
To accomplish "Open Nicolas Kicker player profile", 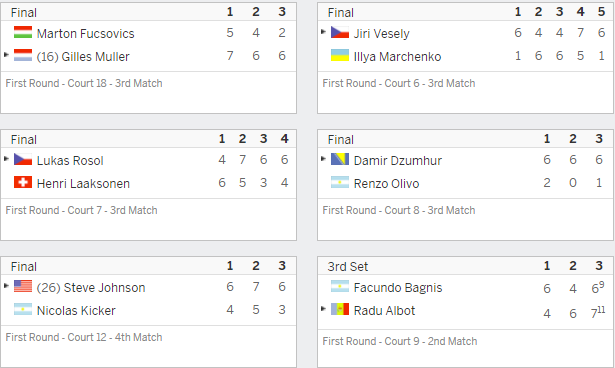I will (x=76, y=311).
